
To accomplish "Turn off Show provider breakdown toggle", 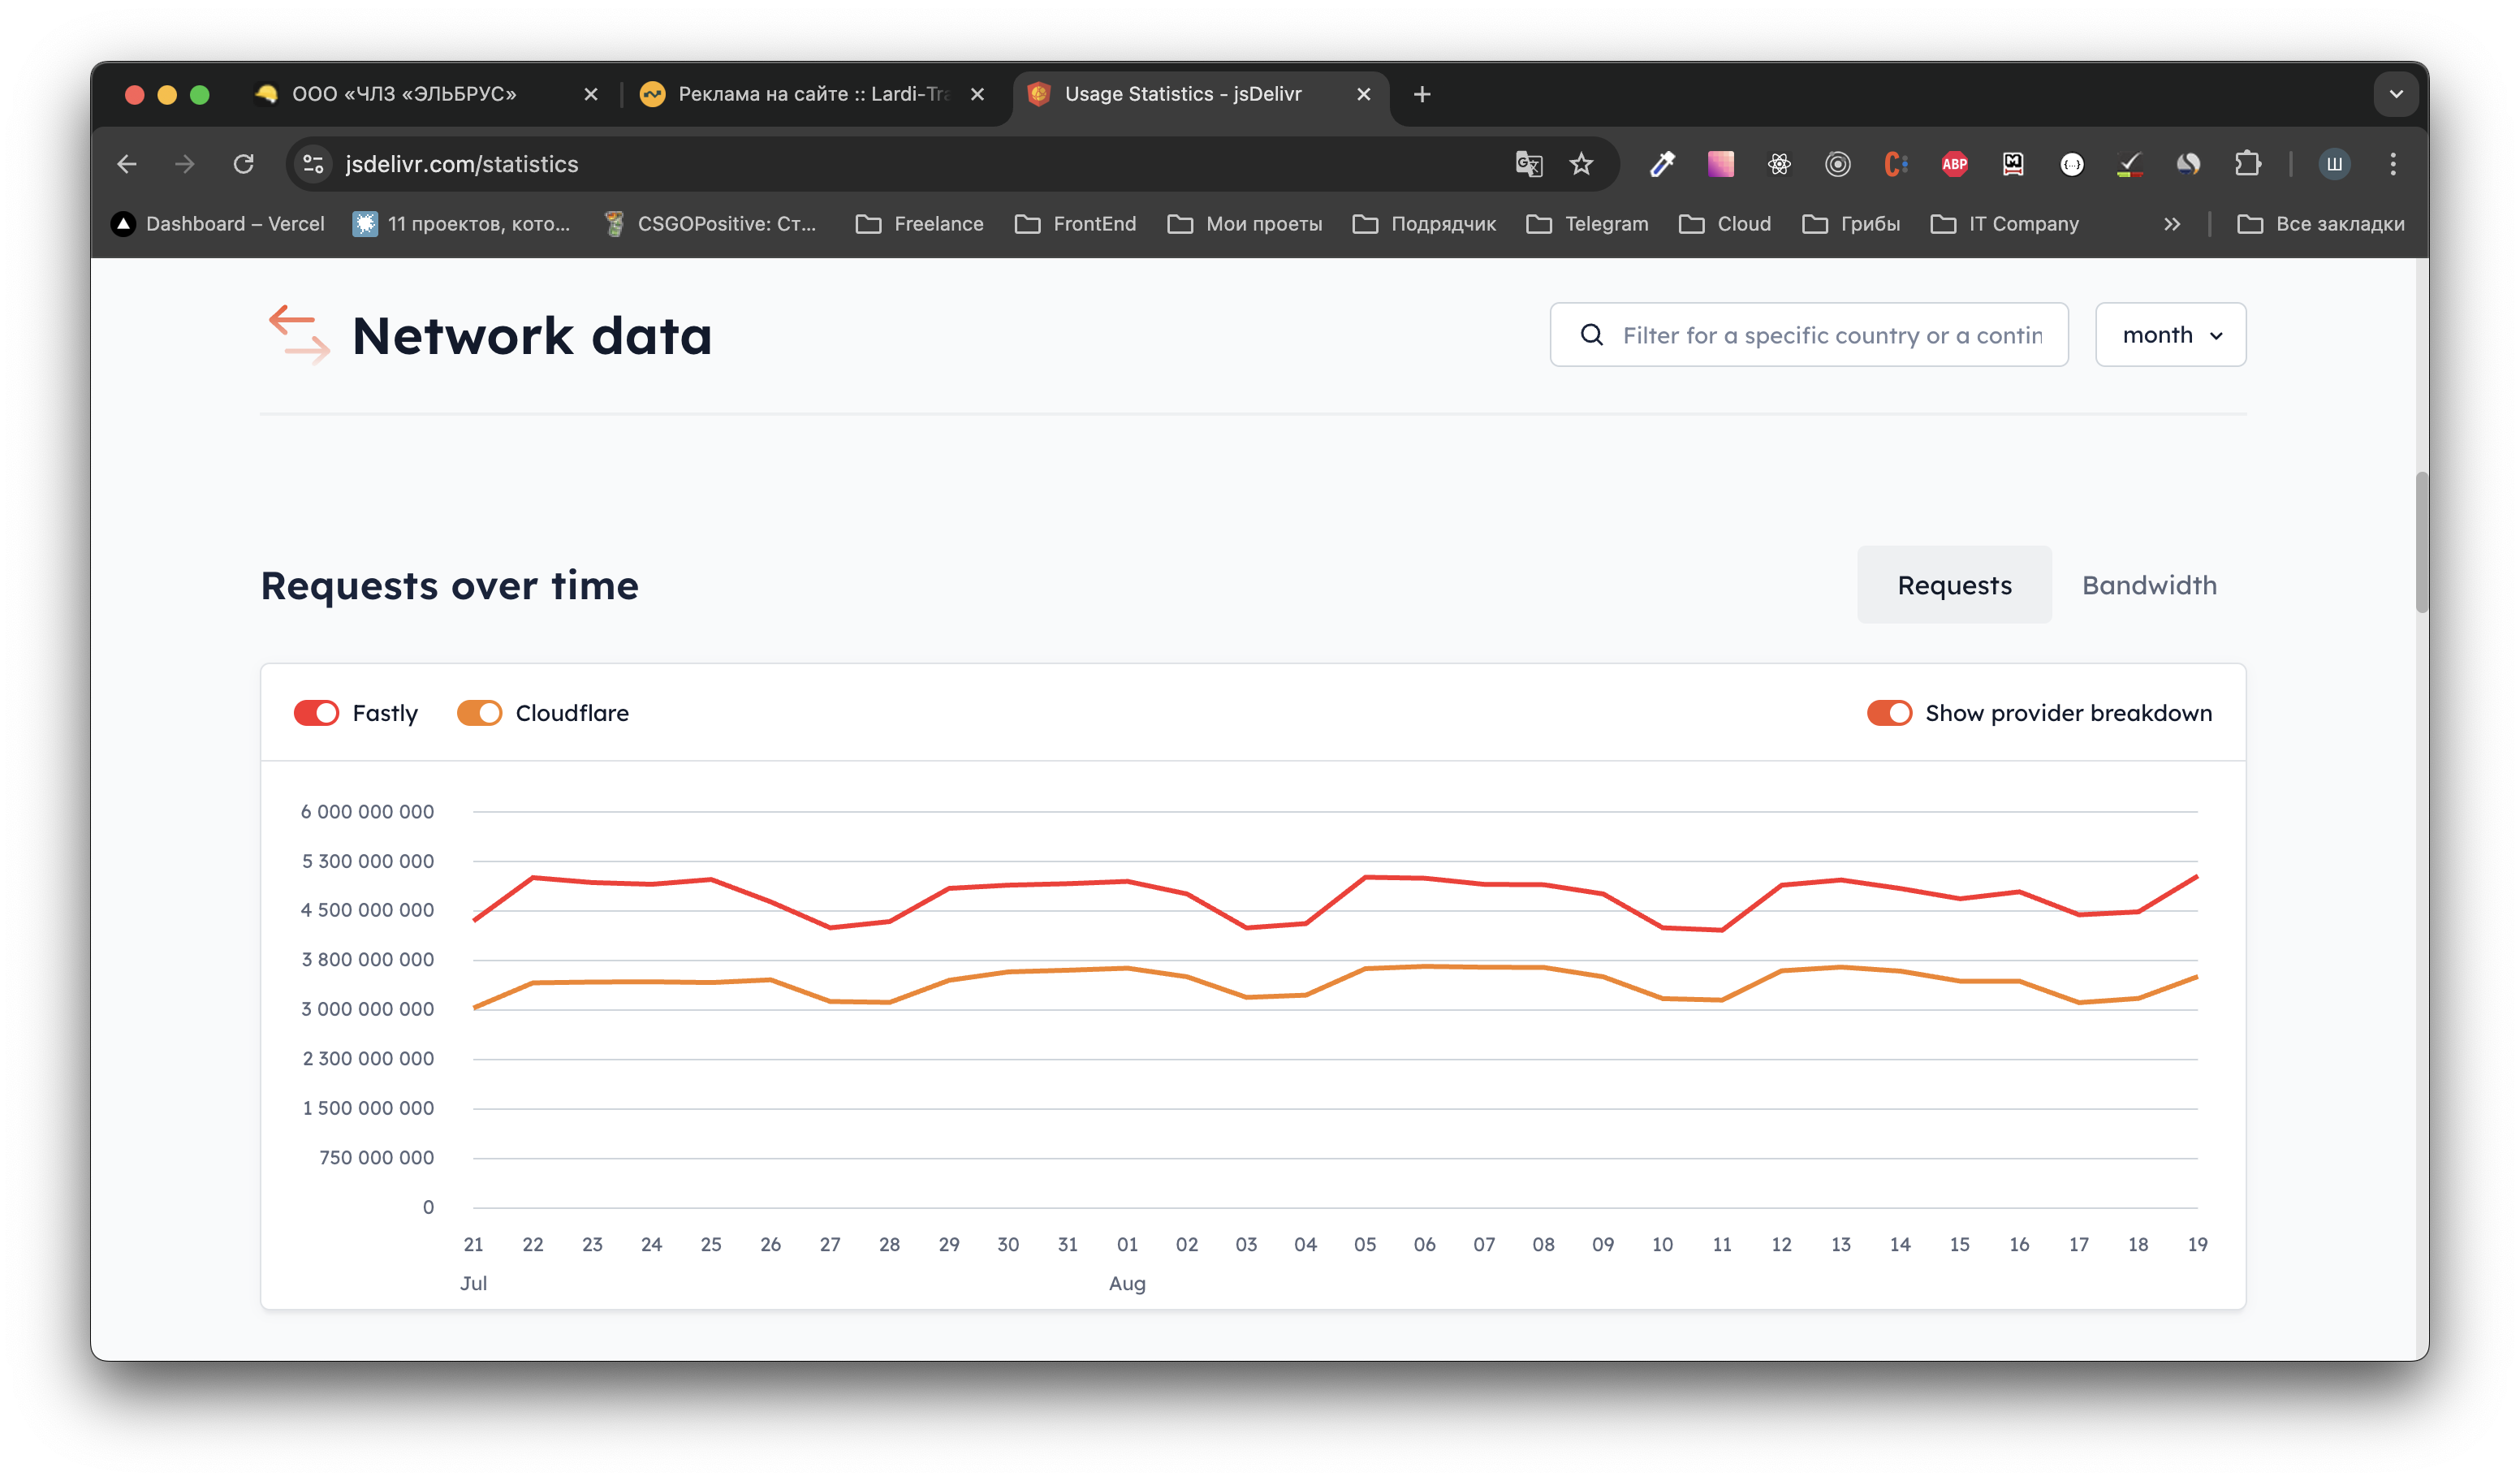I will (x=1889, y=713).
